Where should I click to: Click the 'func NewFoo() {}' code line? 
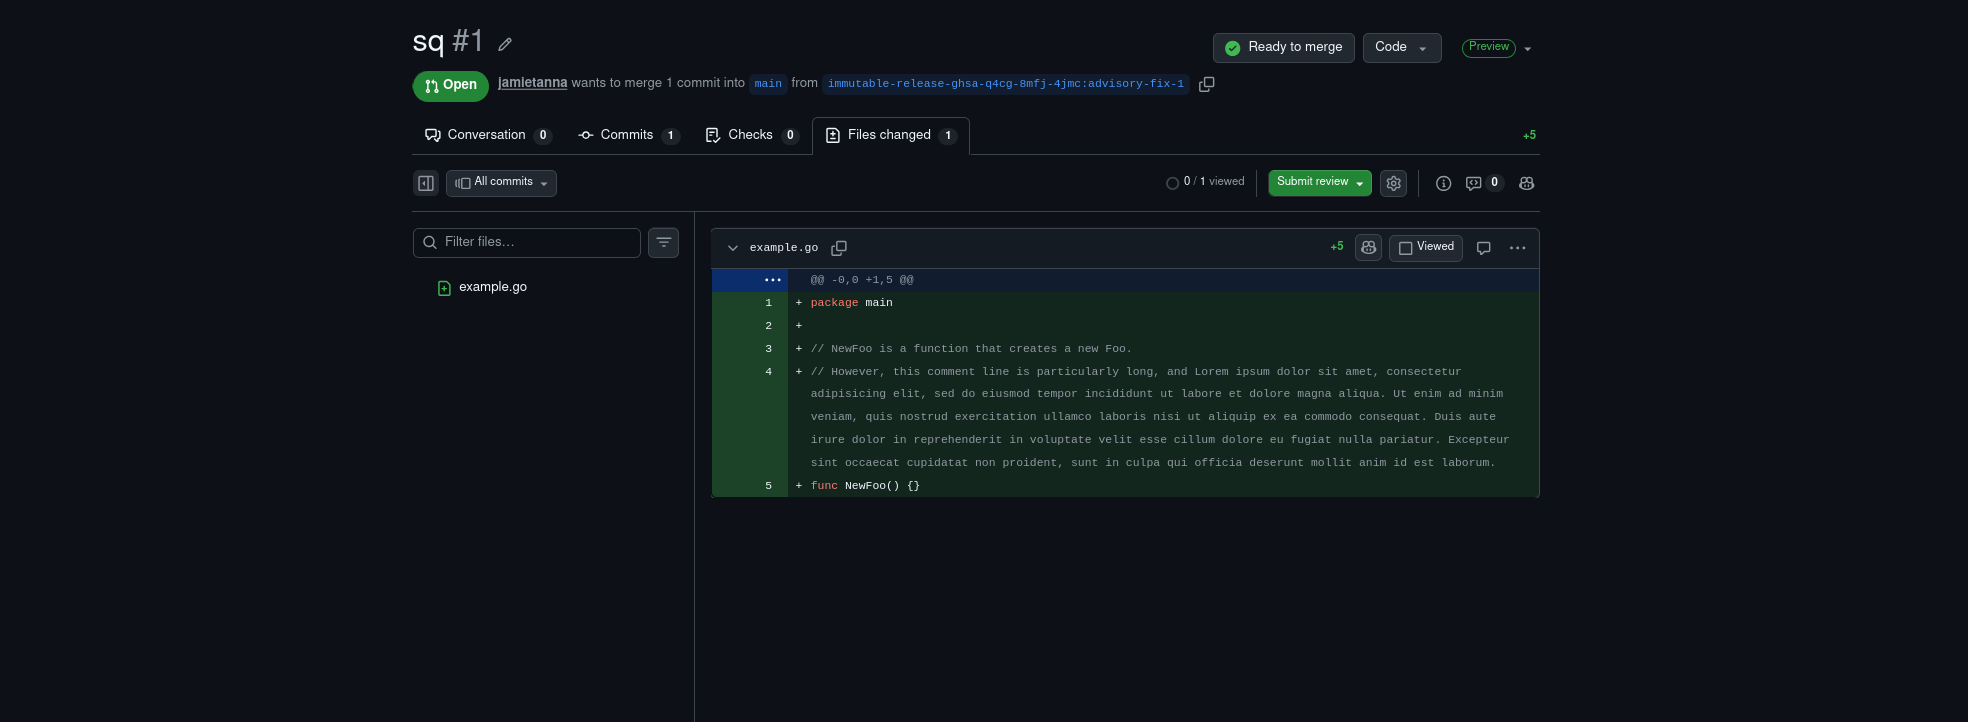[865, 486]
